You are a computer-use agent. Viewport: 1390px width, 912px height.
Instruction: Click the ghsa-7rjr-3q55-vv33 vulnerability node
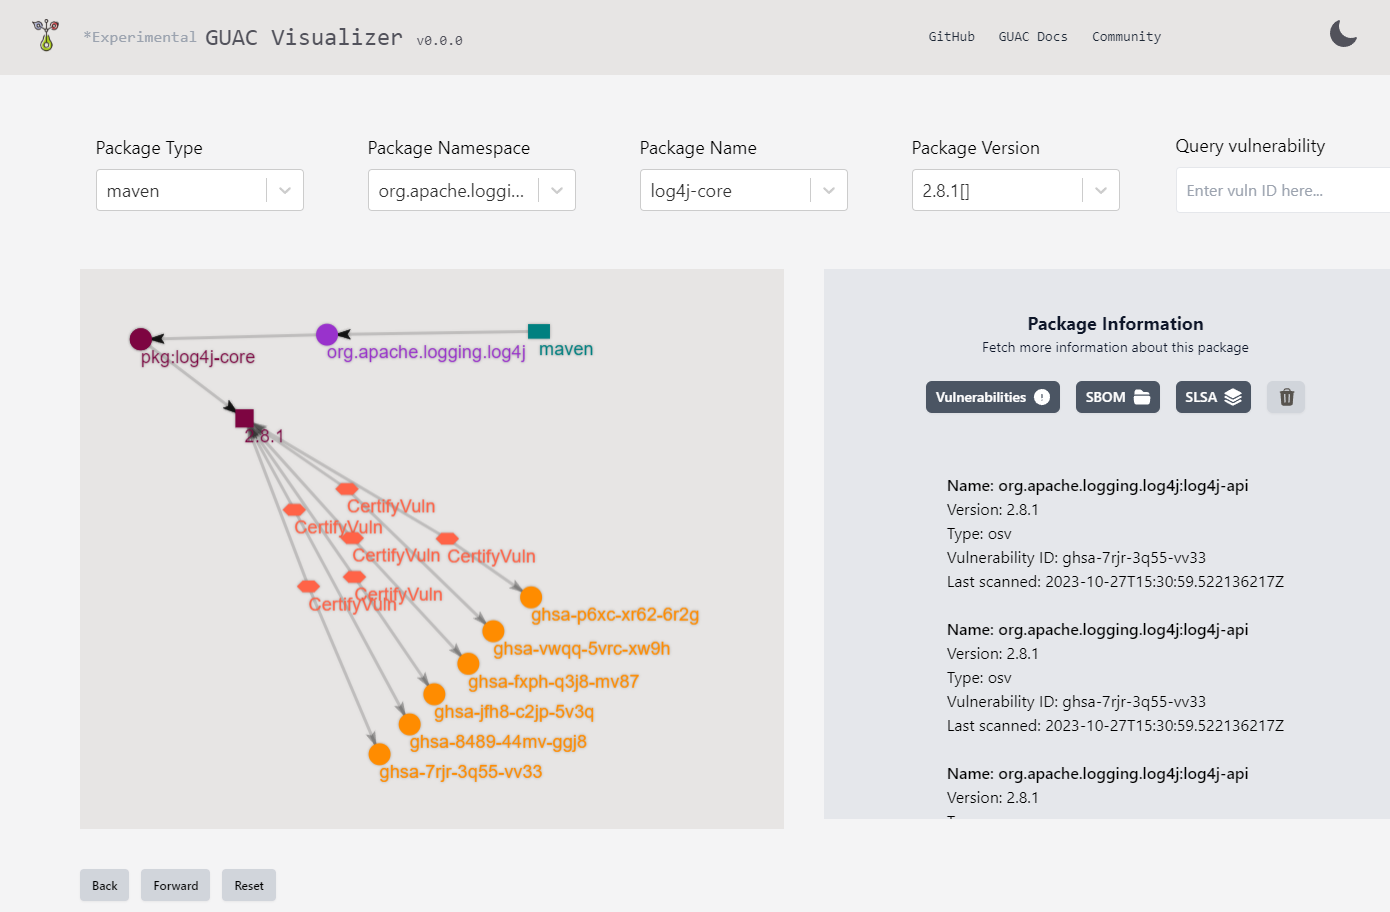click(379, 753)
